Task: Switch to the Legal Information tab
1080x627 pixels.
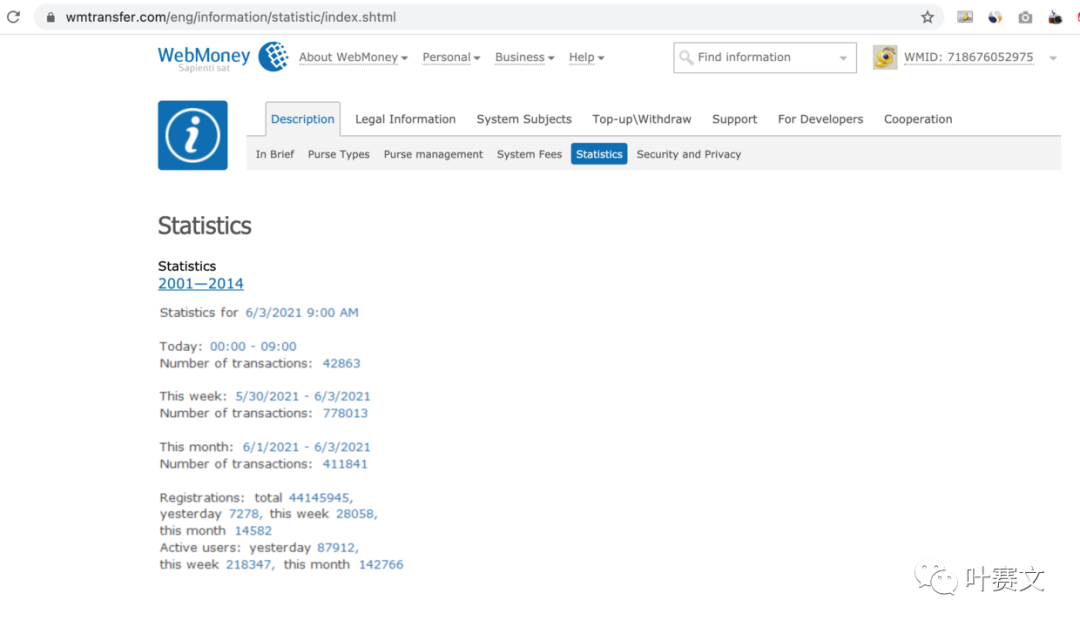Action: point(405,119)
